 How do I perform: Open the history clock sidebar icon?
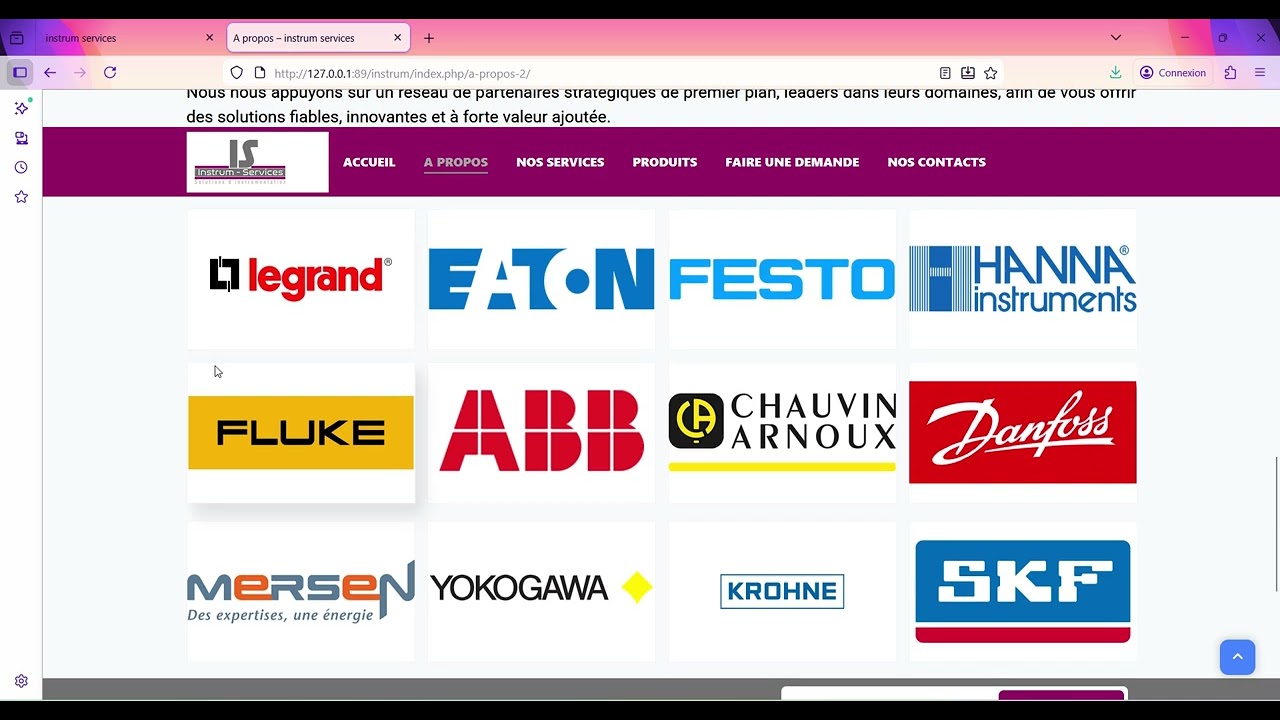tap(21, 167)
